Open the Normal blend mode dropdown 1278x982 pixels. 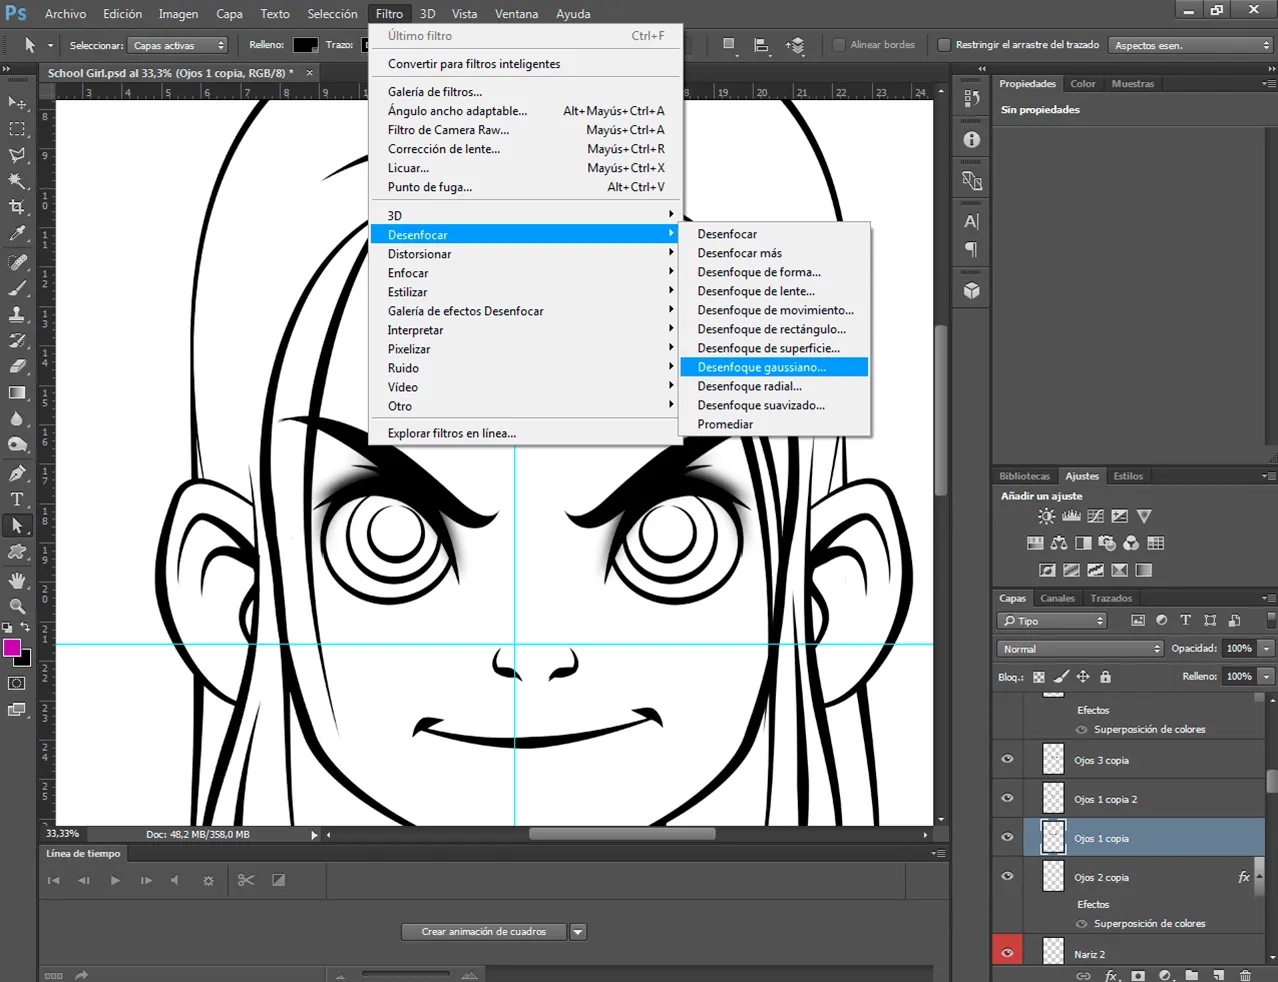pos(1080,649)
